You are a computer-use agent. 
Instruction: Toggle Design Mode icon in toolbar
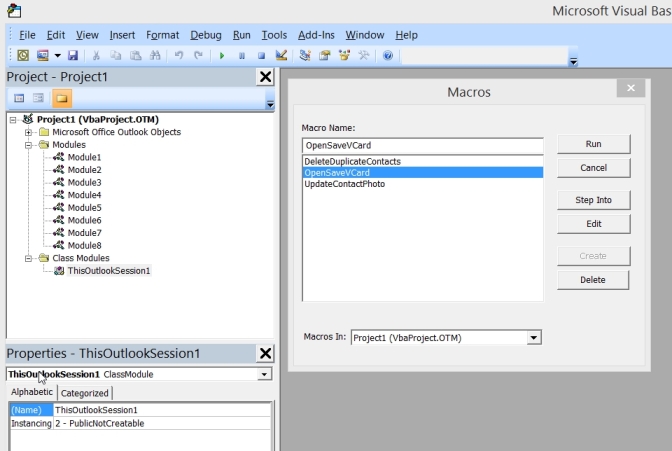[x=281, y=55]
